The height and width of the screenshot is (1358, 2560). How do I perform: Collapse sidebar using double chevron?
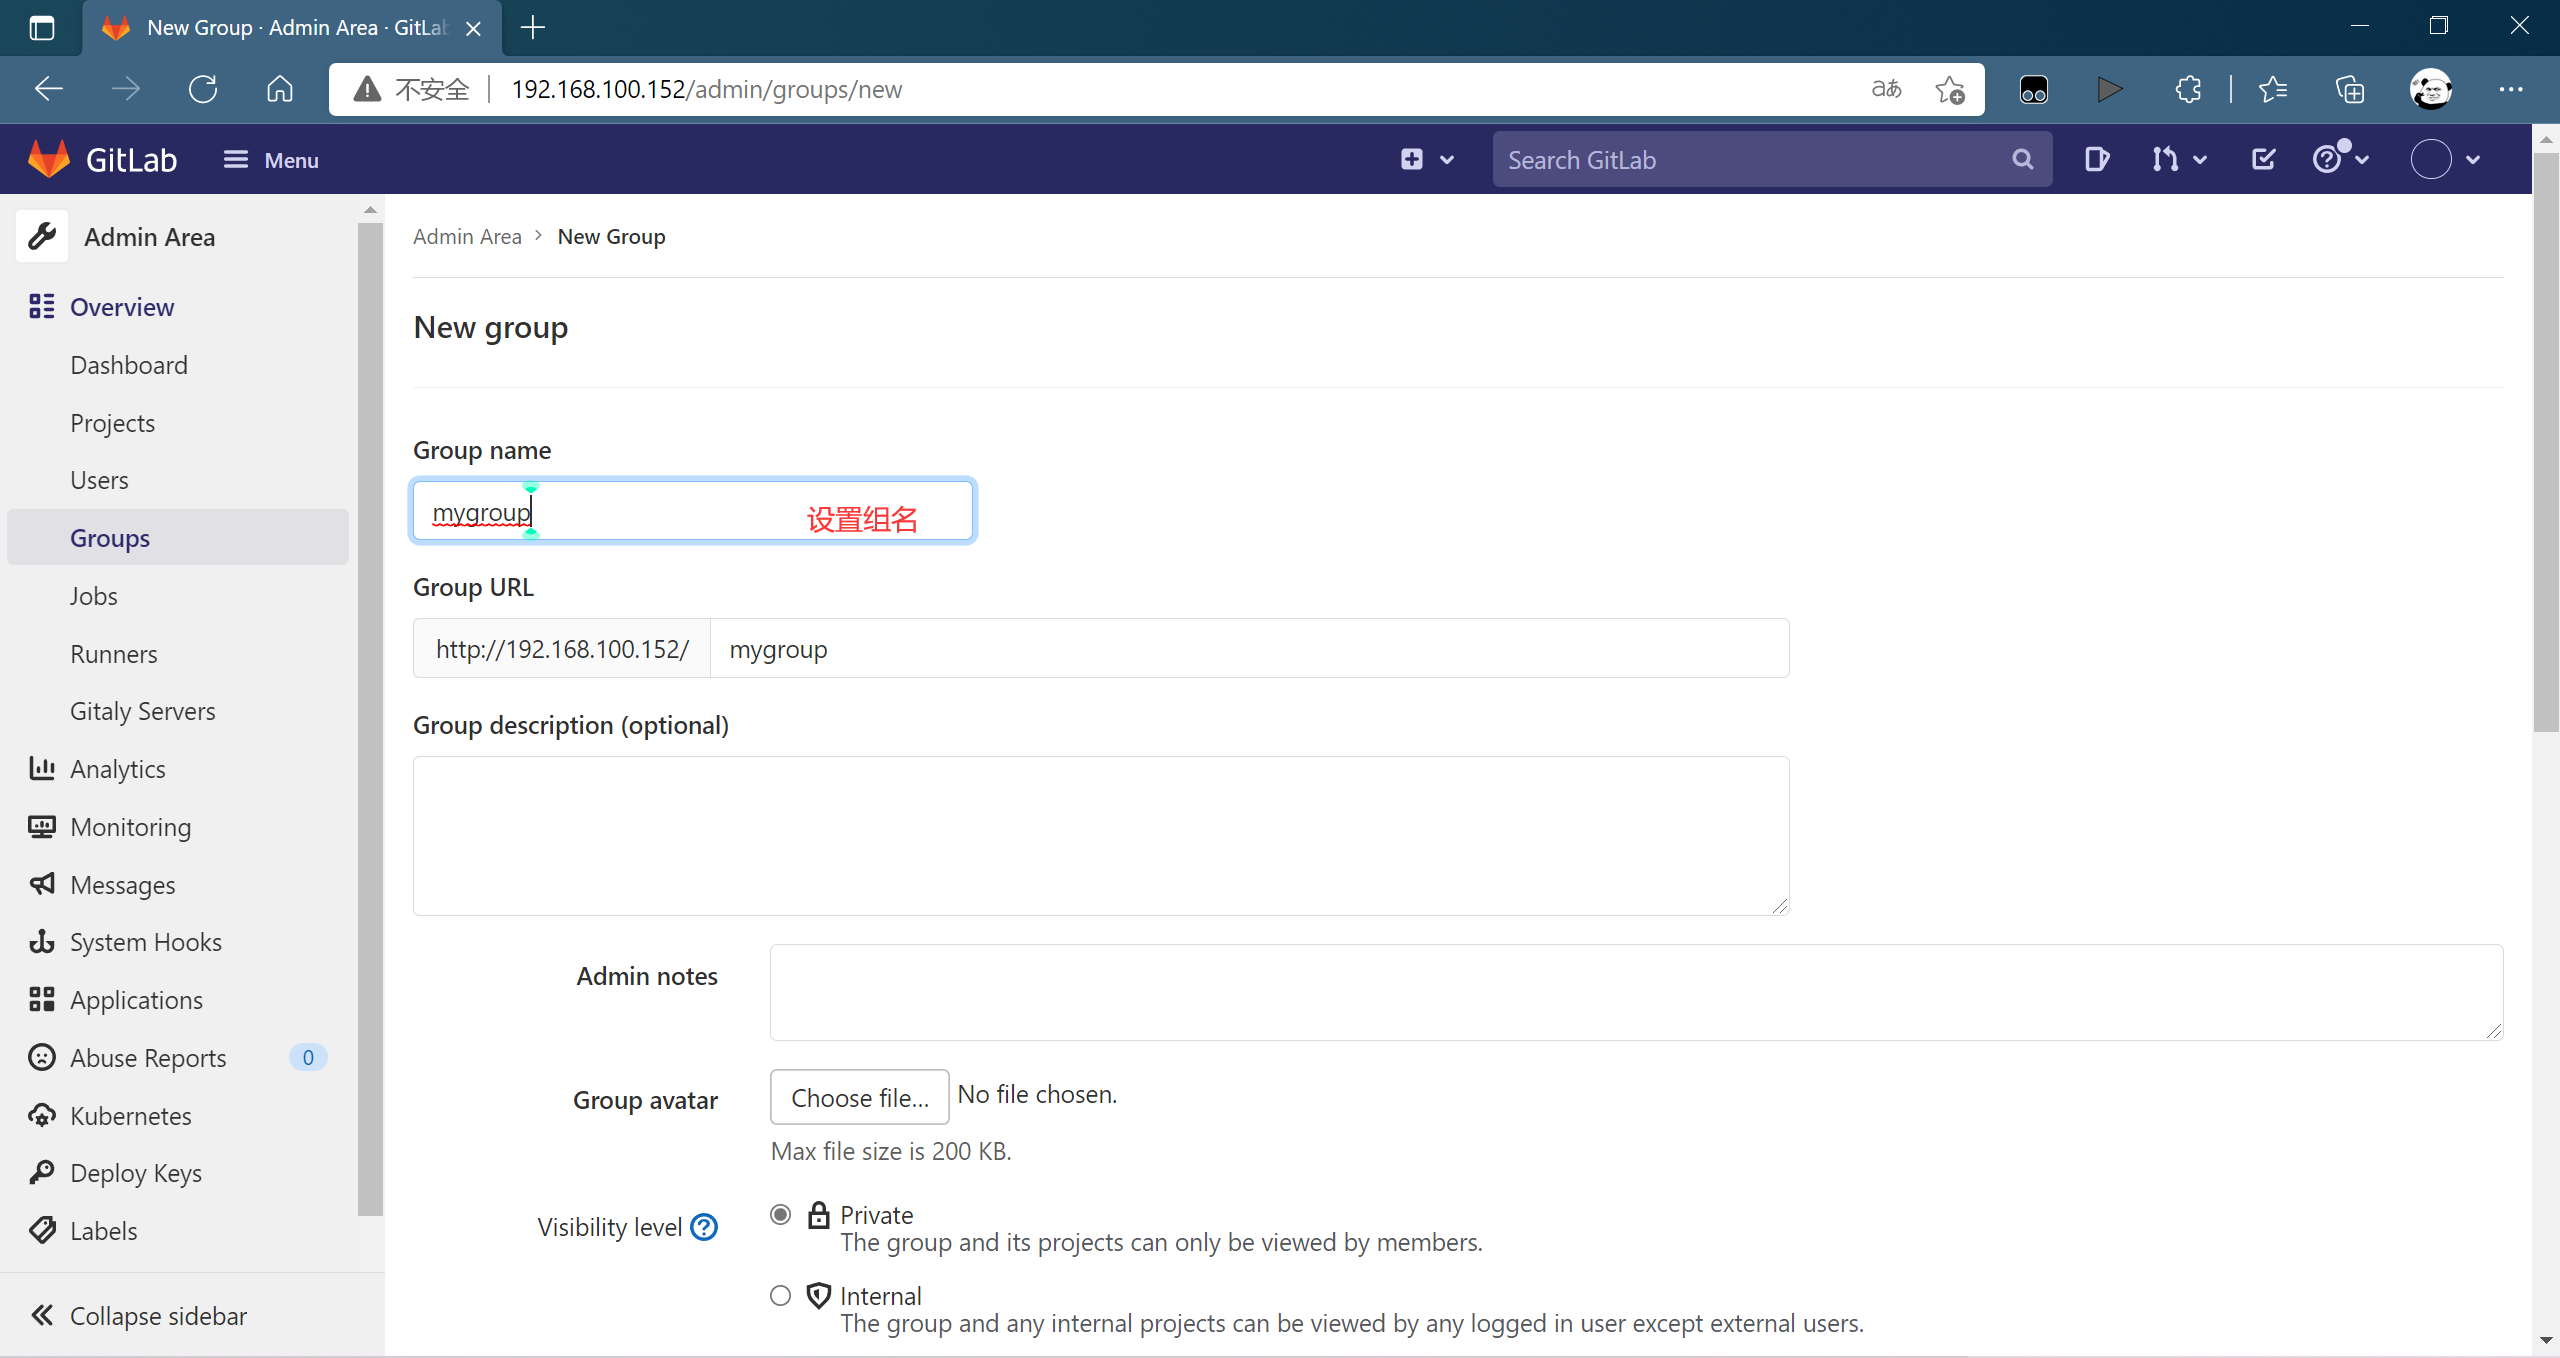coord(42,1316)
